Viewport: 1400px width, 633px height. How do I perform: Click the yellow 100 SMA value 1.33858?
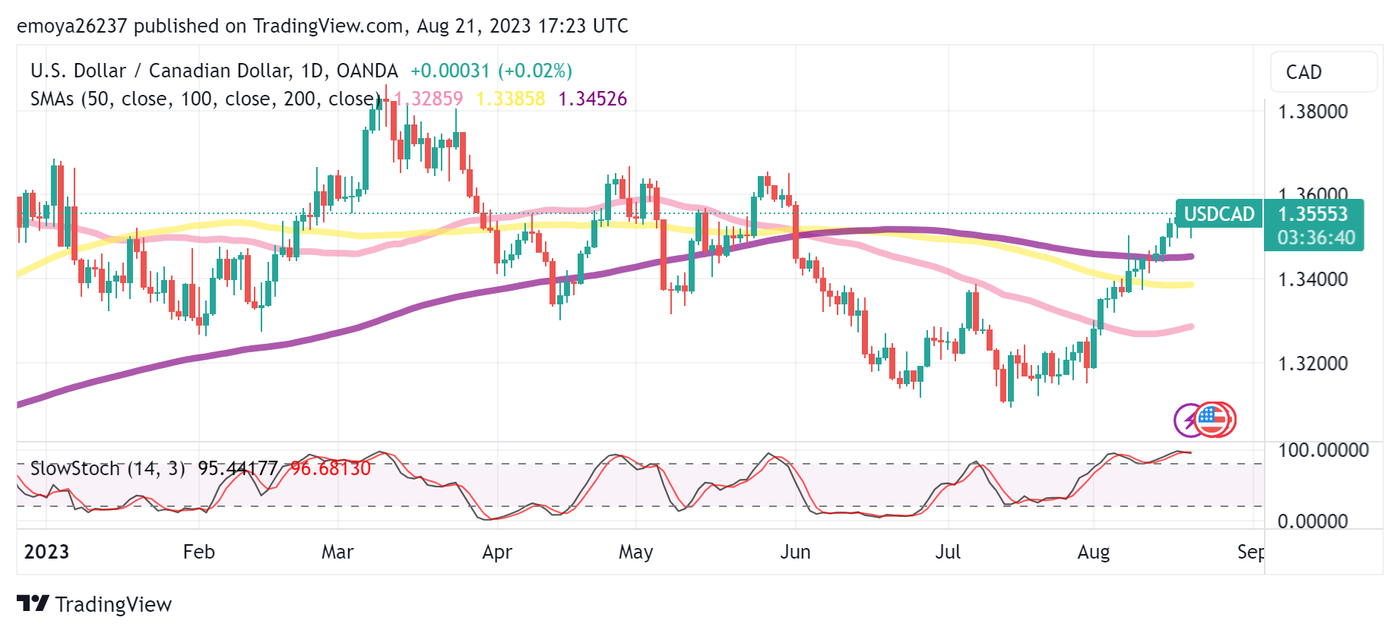tap(510, 99)
